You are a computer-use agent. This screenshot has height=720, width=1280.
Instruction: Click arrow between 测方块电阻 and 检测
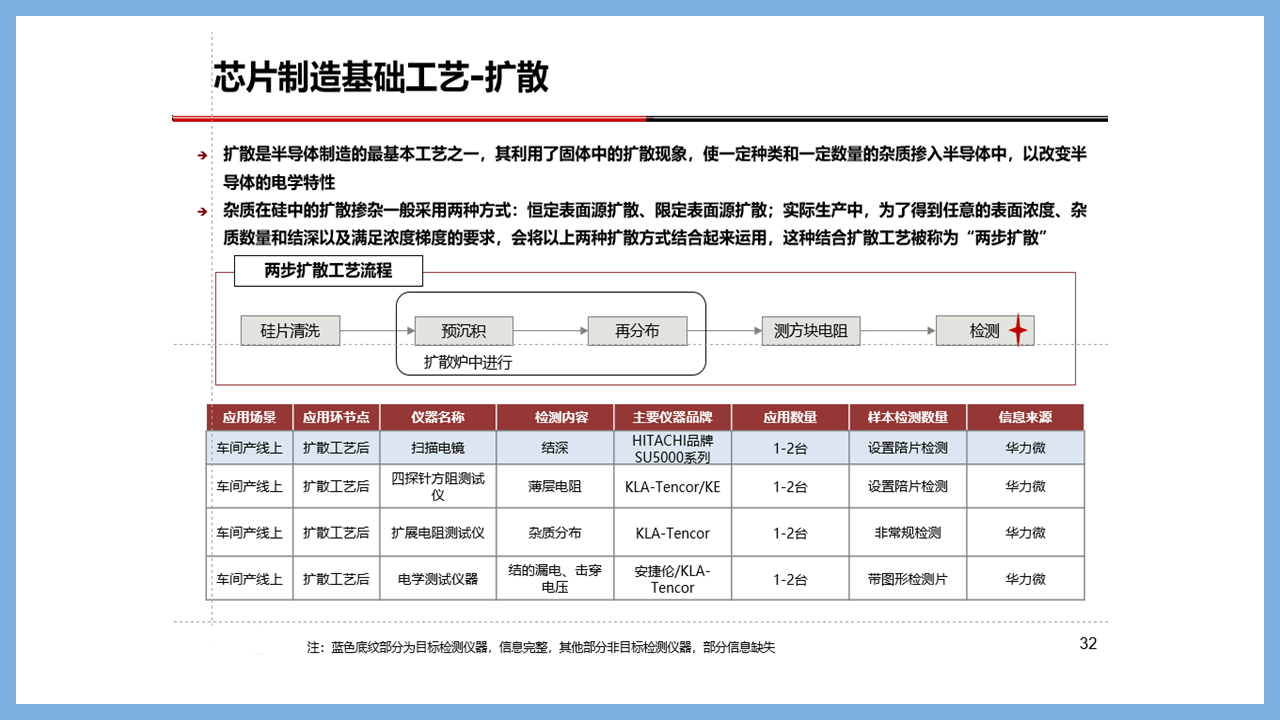point(897,331)
